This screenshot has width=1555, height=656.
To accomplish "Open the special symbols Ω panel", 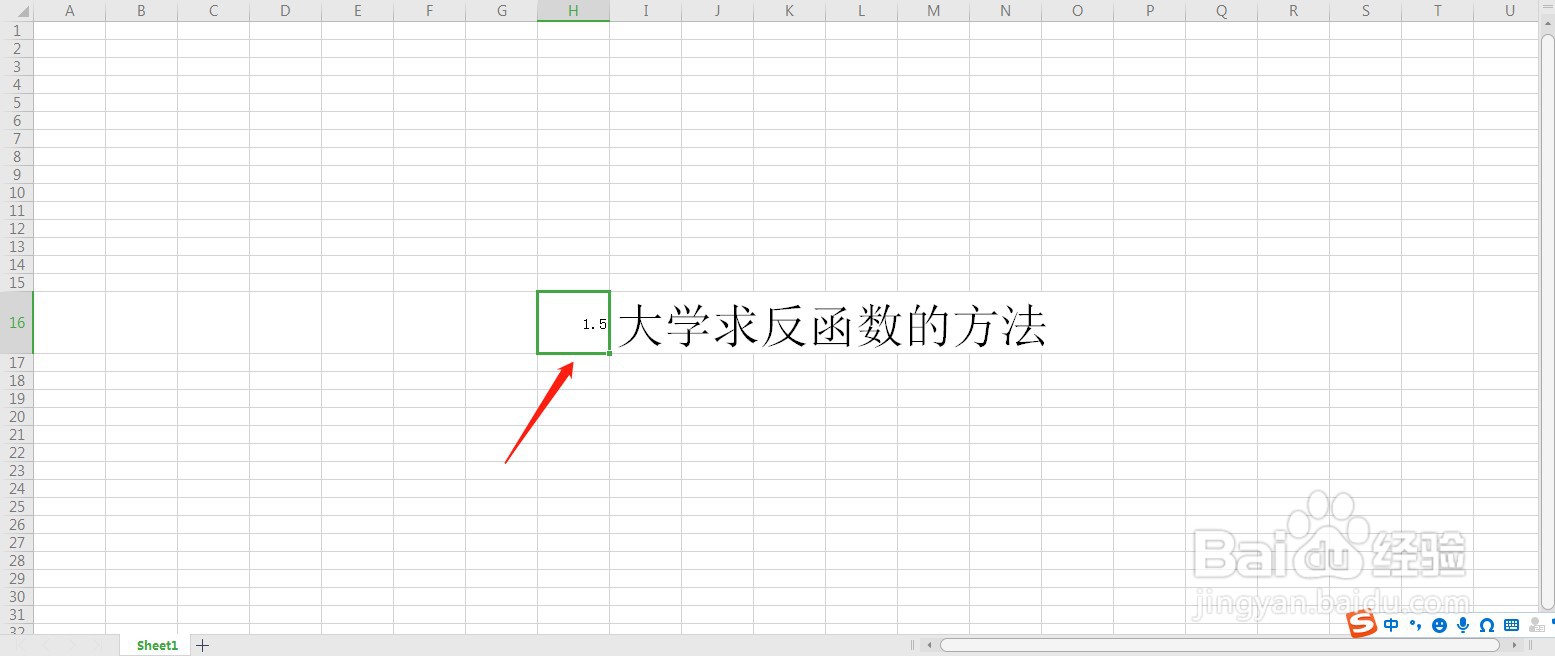I will [1486, 624].
